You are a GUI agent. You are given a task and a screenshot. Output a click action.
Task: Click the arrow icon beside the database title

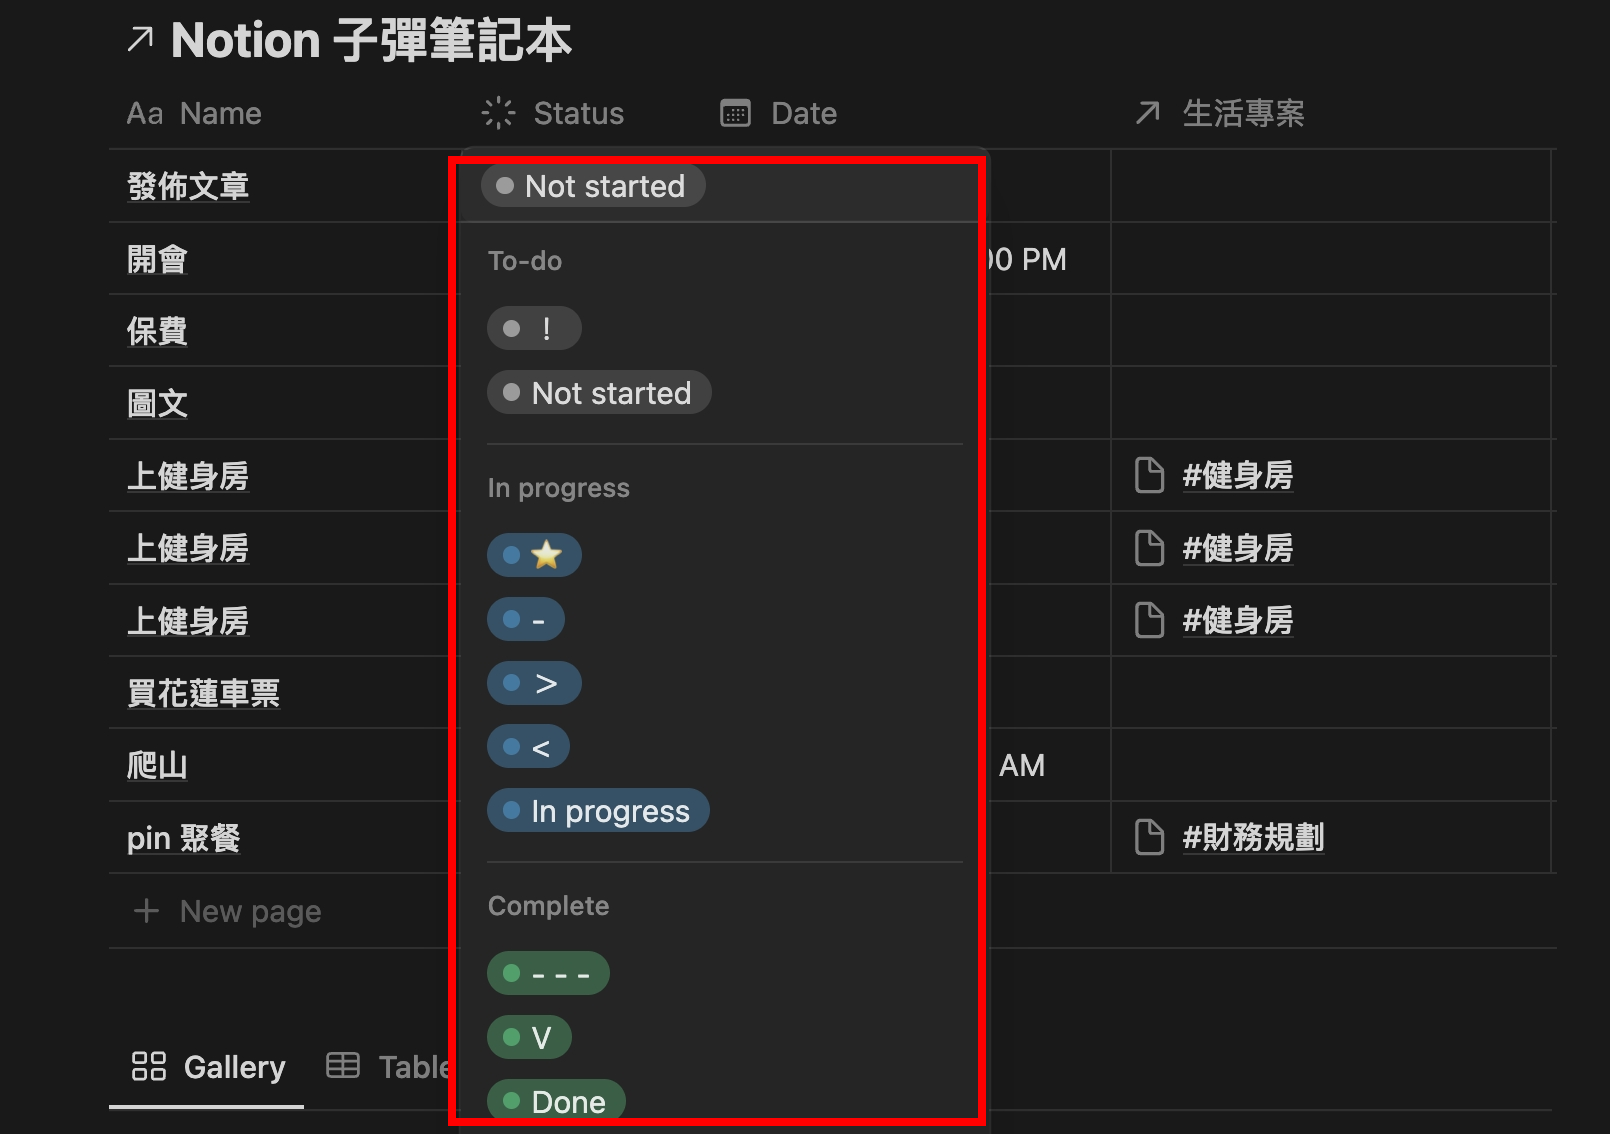tap(141, 40)
